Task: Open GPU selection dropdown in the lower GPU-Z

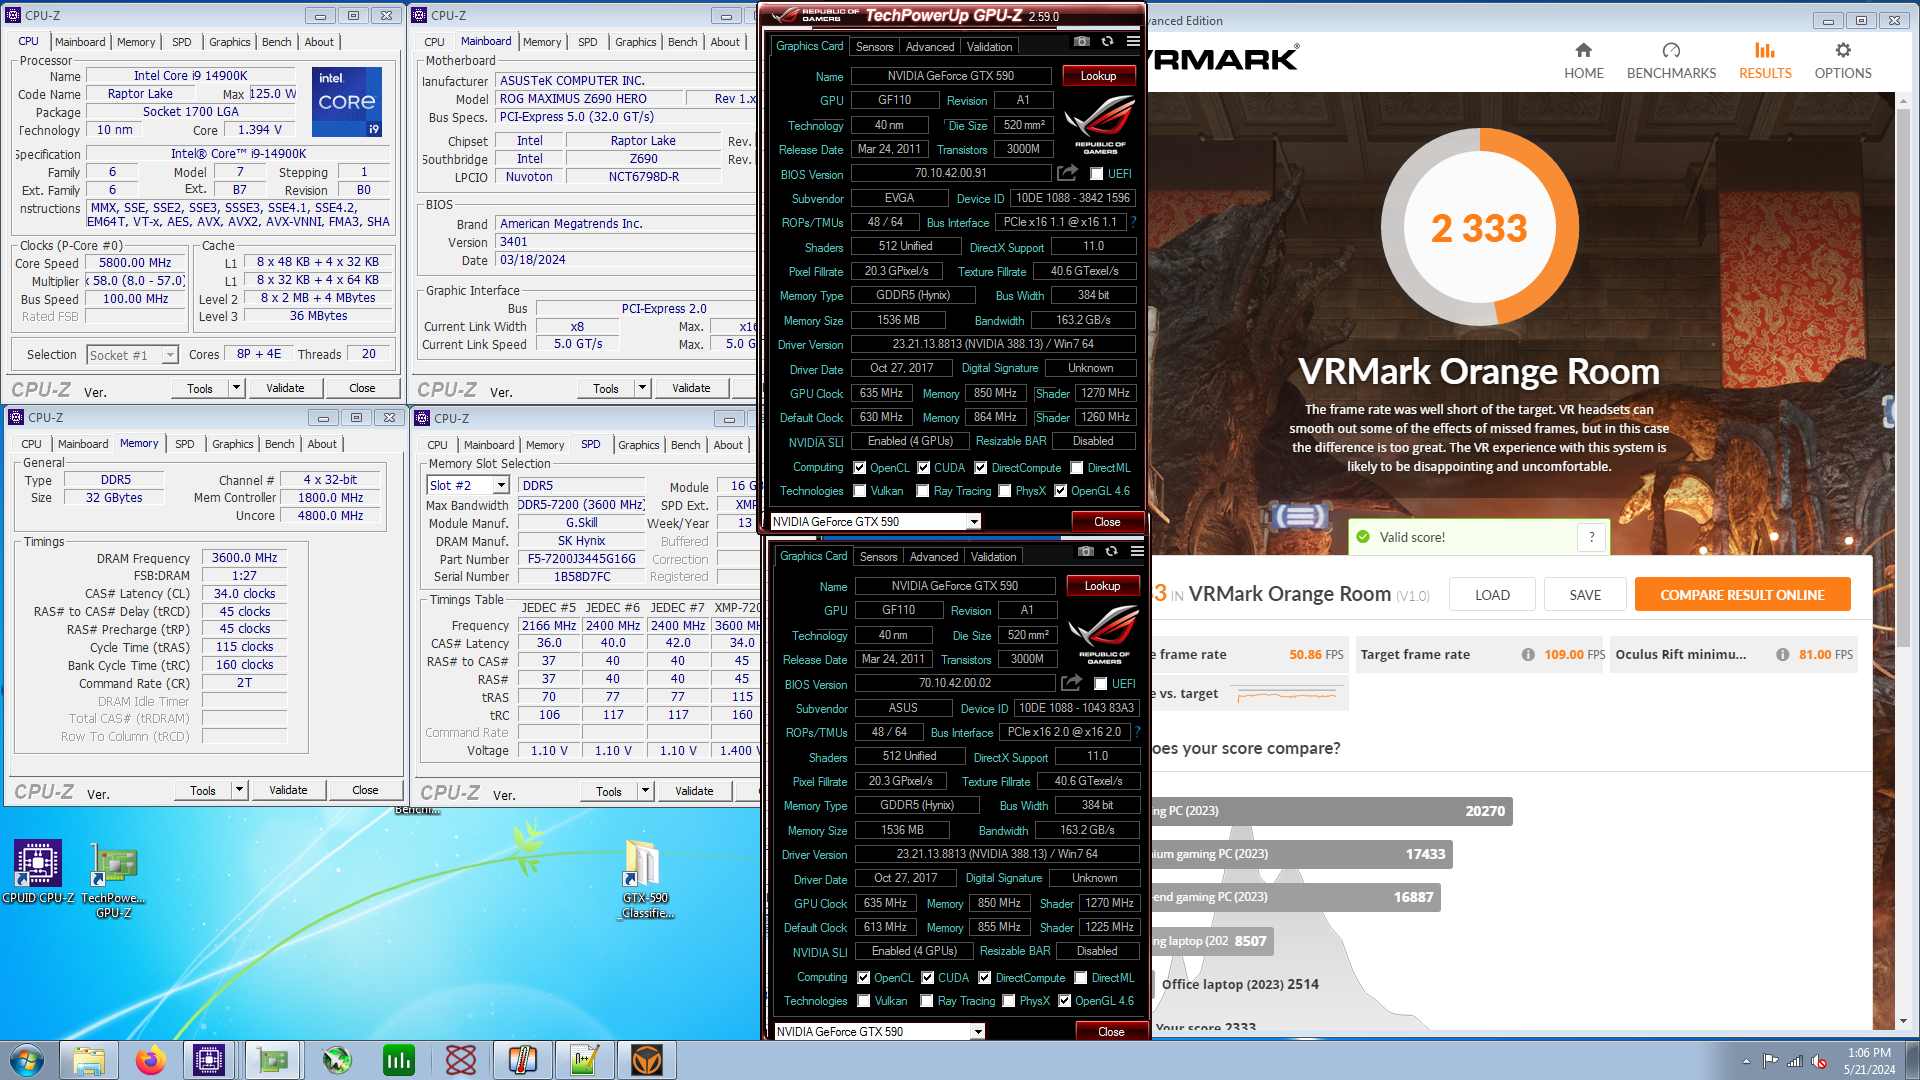Action: [x=978, y=1031]
